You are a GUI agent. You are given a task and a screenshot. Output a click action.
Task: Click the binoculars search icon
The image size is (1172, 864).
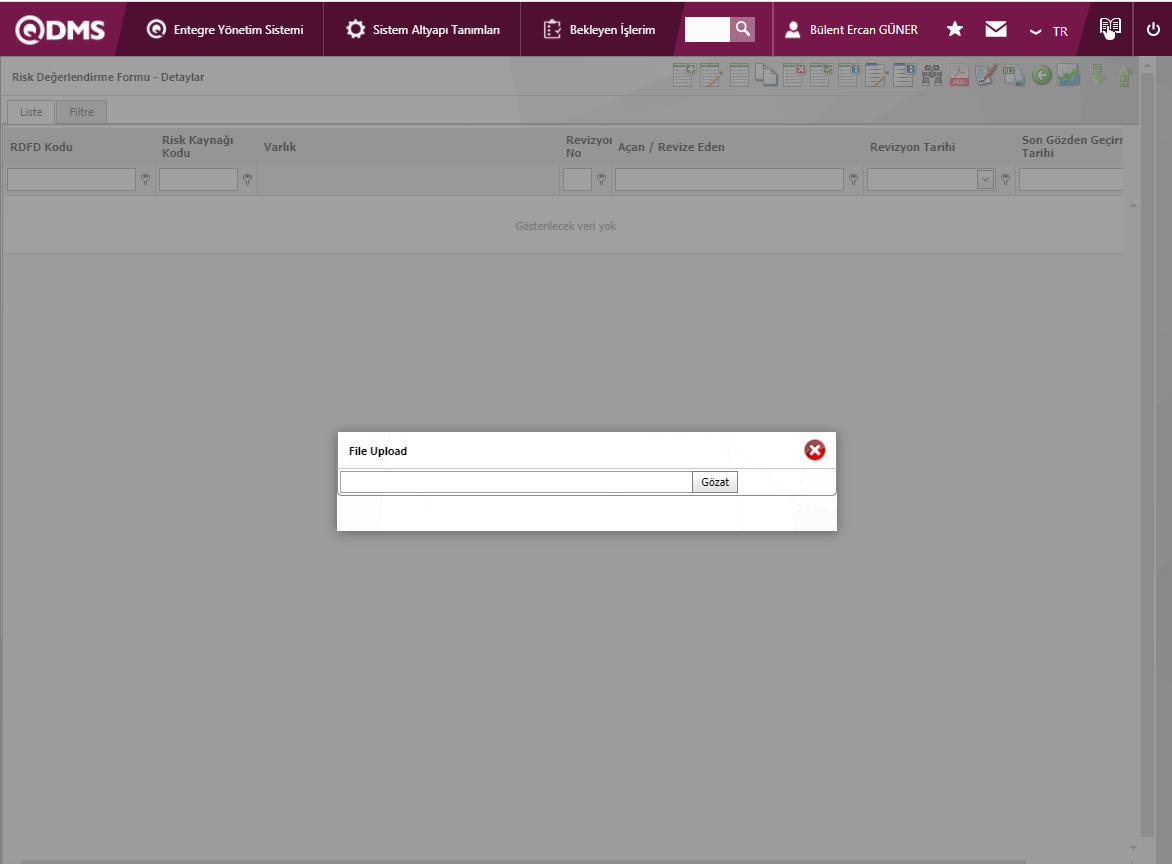pyautogui.click(x=932, y=76)
